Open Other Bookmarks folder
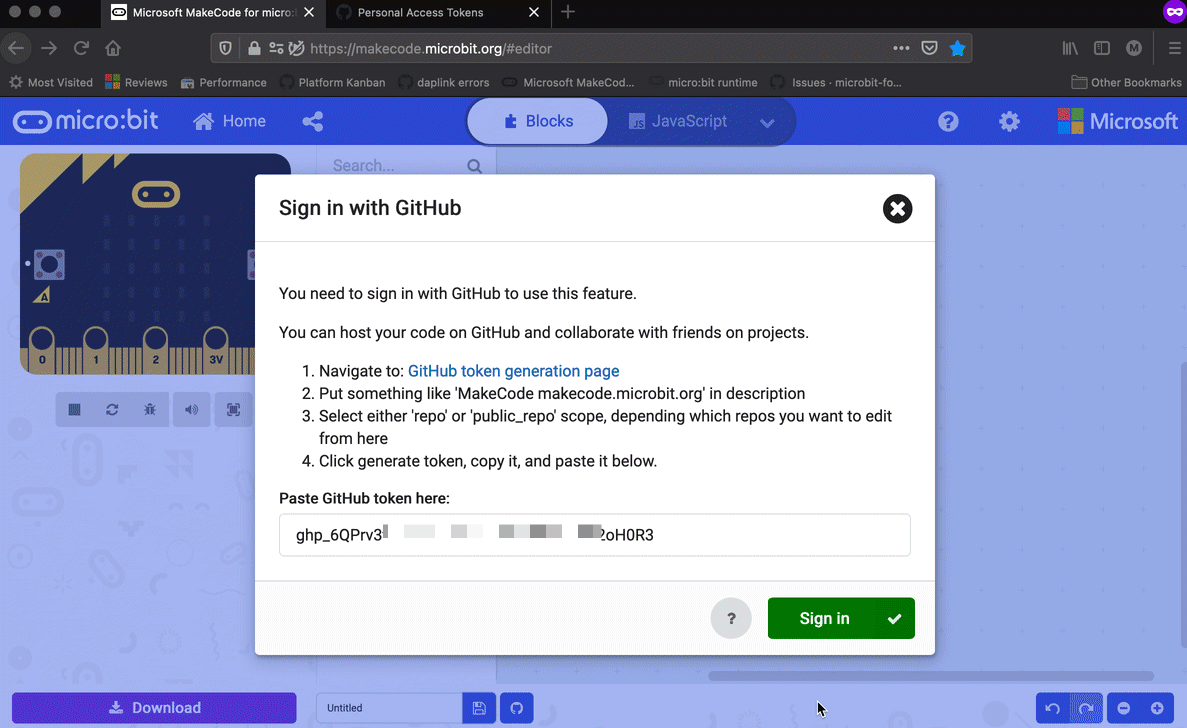 click(x=1126, y=82)
